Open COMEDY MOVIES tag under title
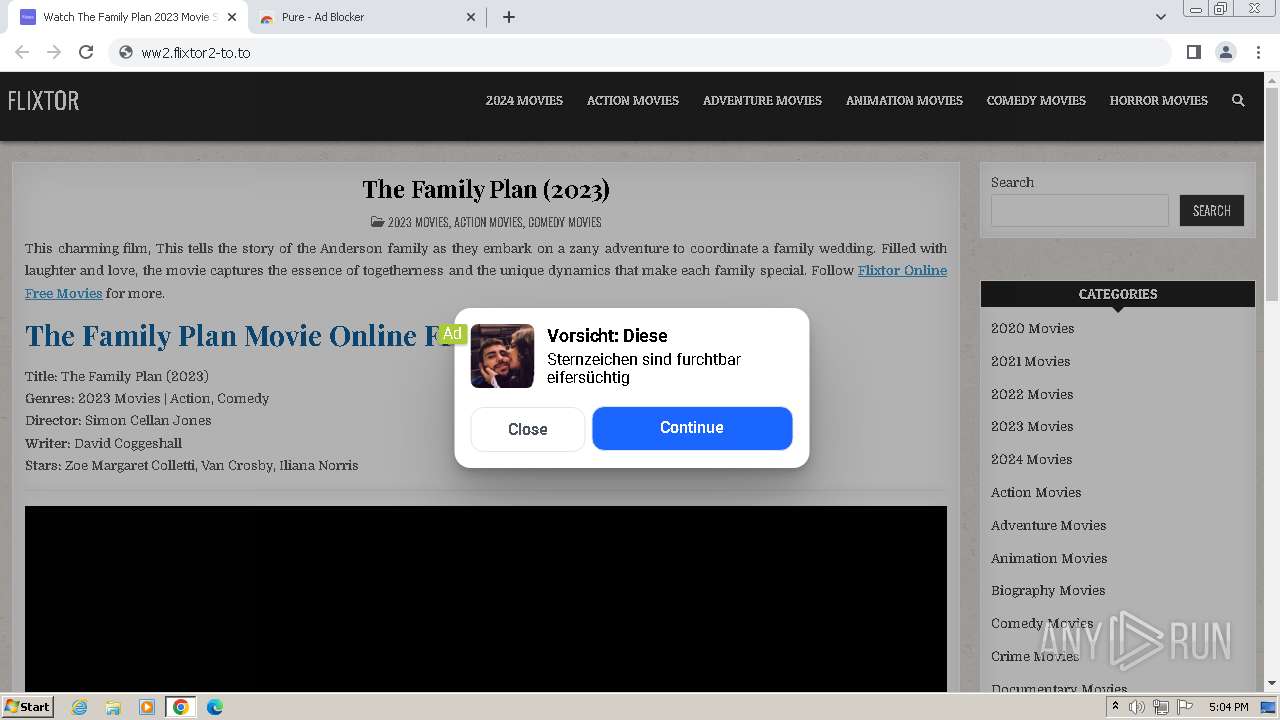This screenshot has width=1280, height=720. click(564, 222)
